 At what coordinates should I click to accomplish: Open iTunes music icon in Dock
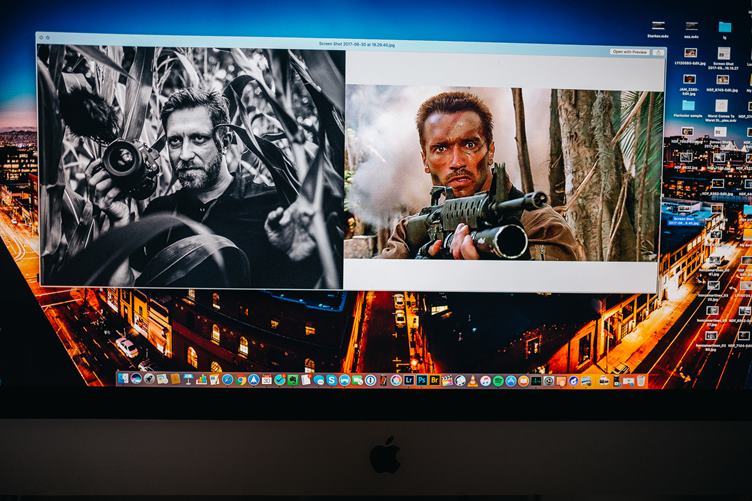[x=485, y=381]
